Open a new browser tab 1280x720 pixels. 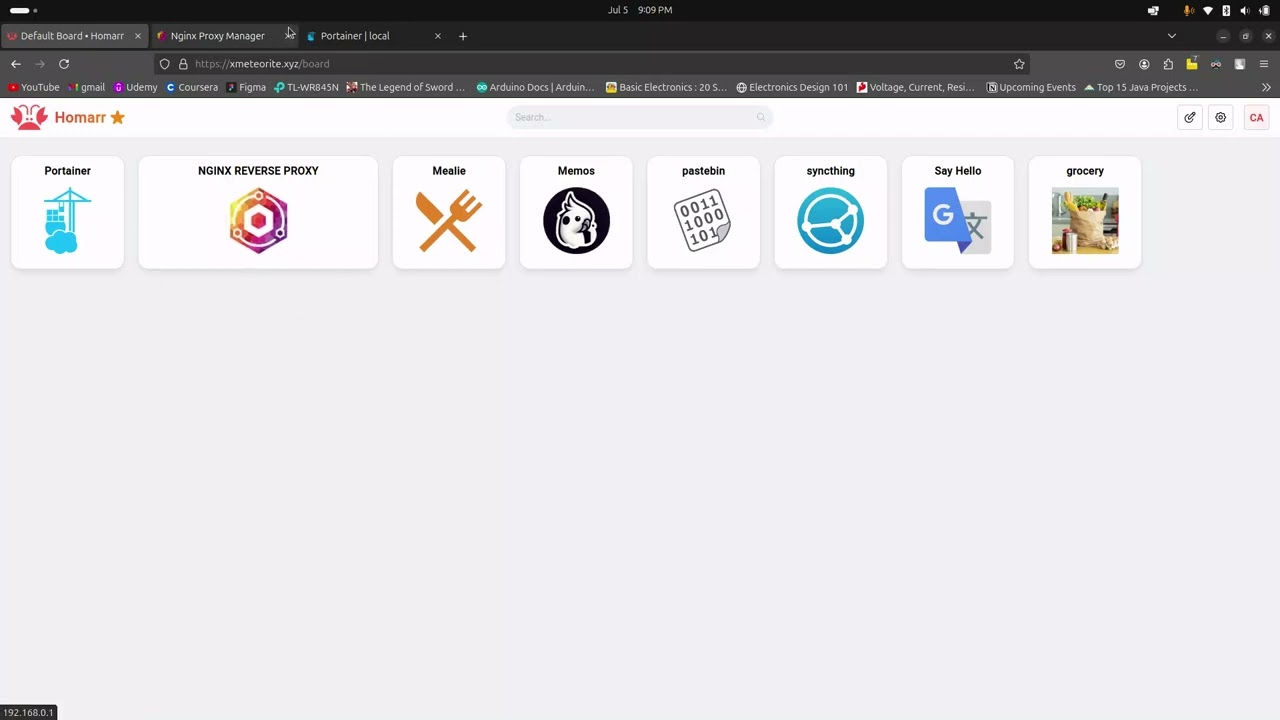coord(463,36)
